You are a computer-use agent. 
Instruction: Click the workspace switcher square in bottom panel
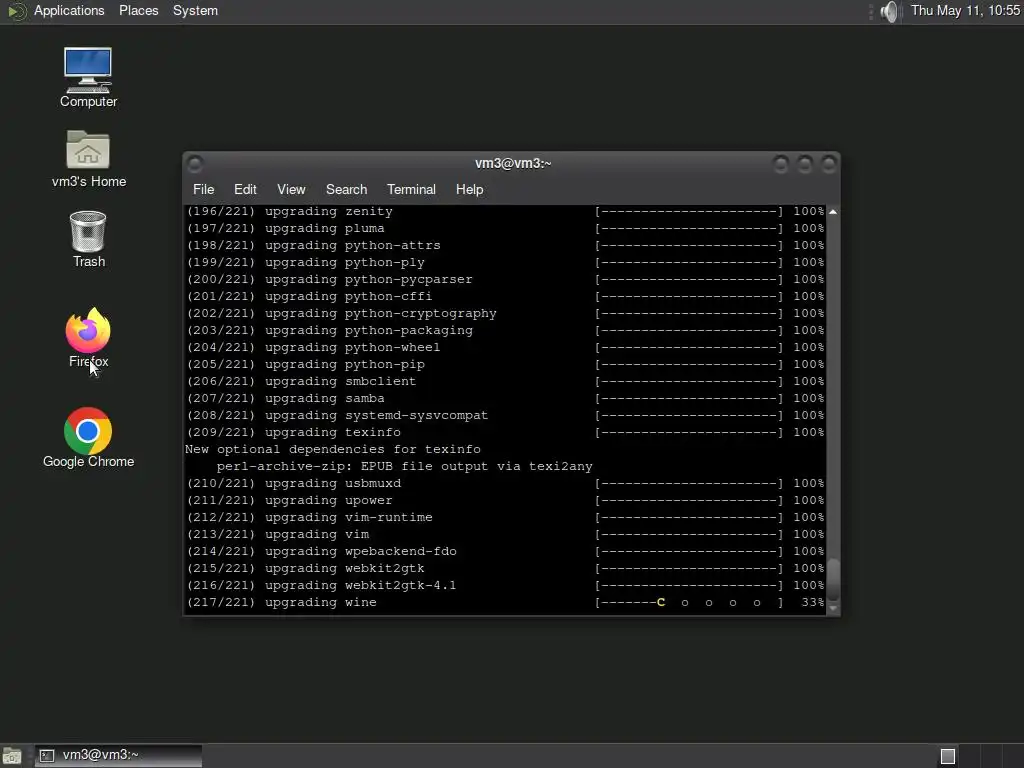coord(948,756)
